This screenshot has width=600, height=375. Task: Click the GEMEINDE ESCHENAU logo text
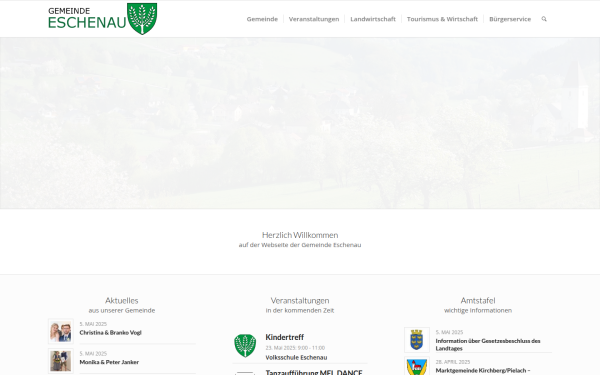(87, 18)
